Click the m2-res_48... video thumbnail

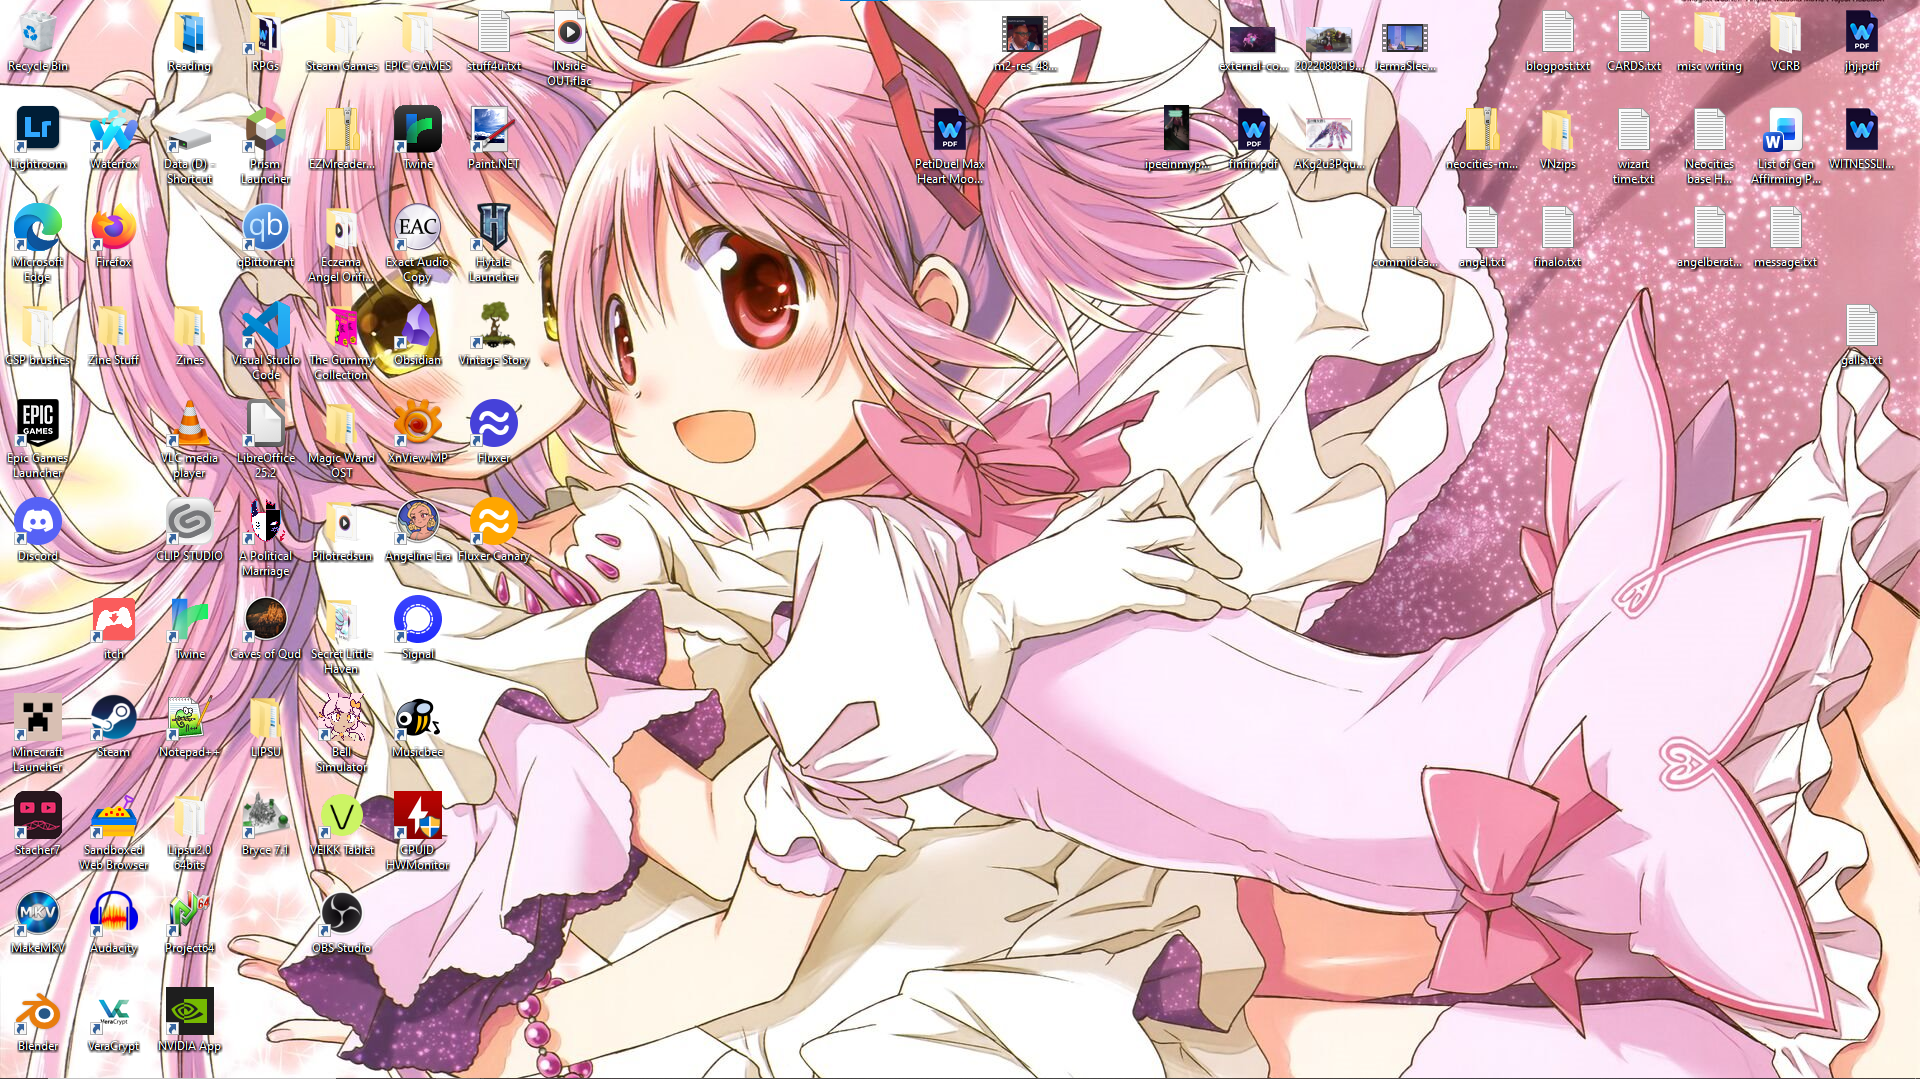(x=1026, y=35)
